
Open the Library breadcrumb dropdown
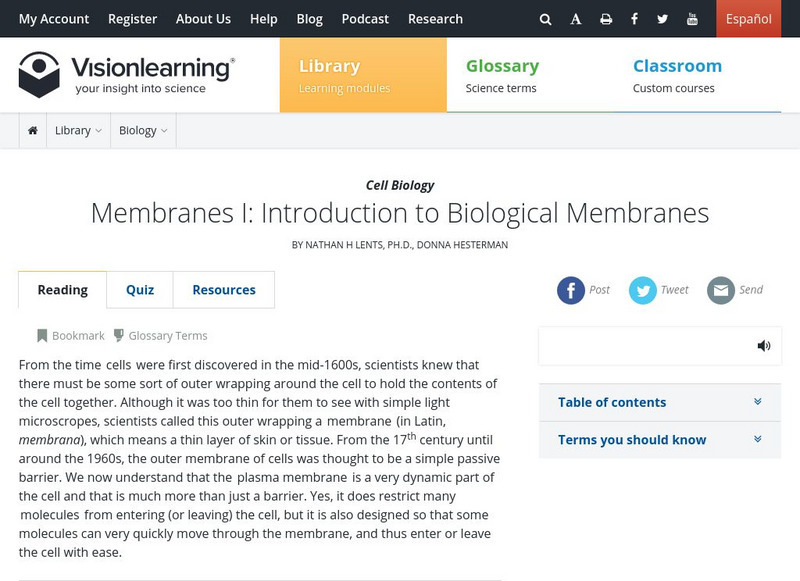coord(78,131)
